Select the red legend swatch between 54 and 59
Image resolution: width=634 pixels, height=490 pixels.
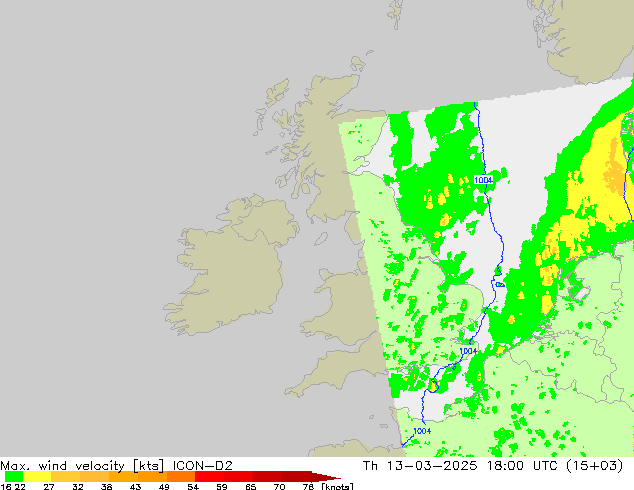pos(210,477)
